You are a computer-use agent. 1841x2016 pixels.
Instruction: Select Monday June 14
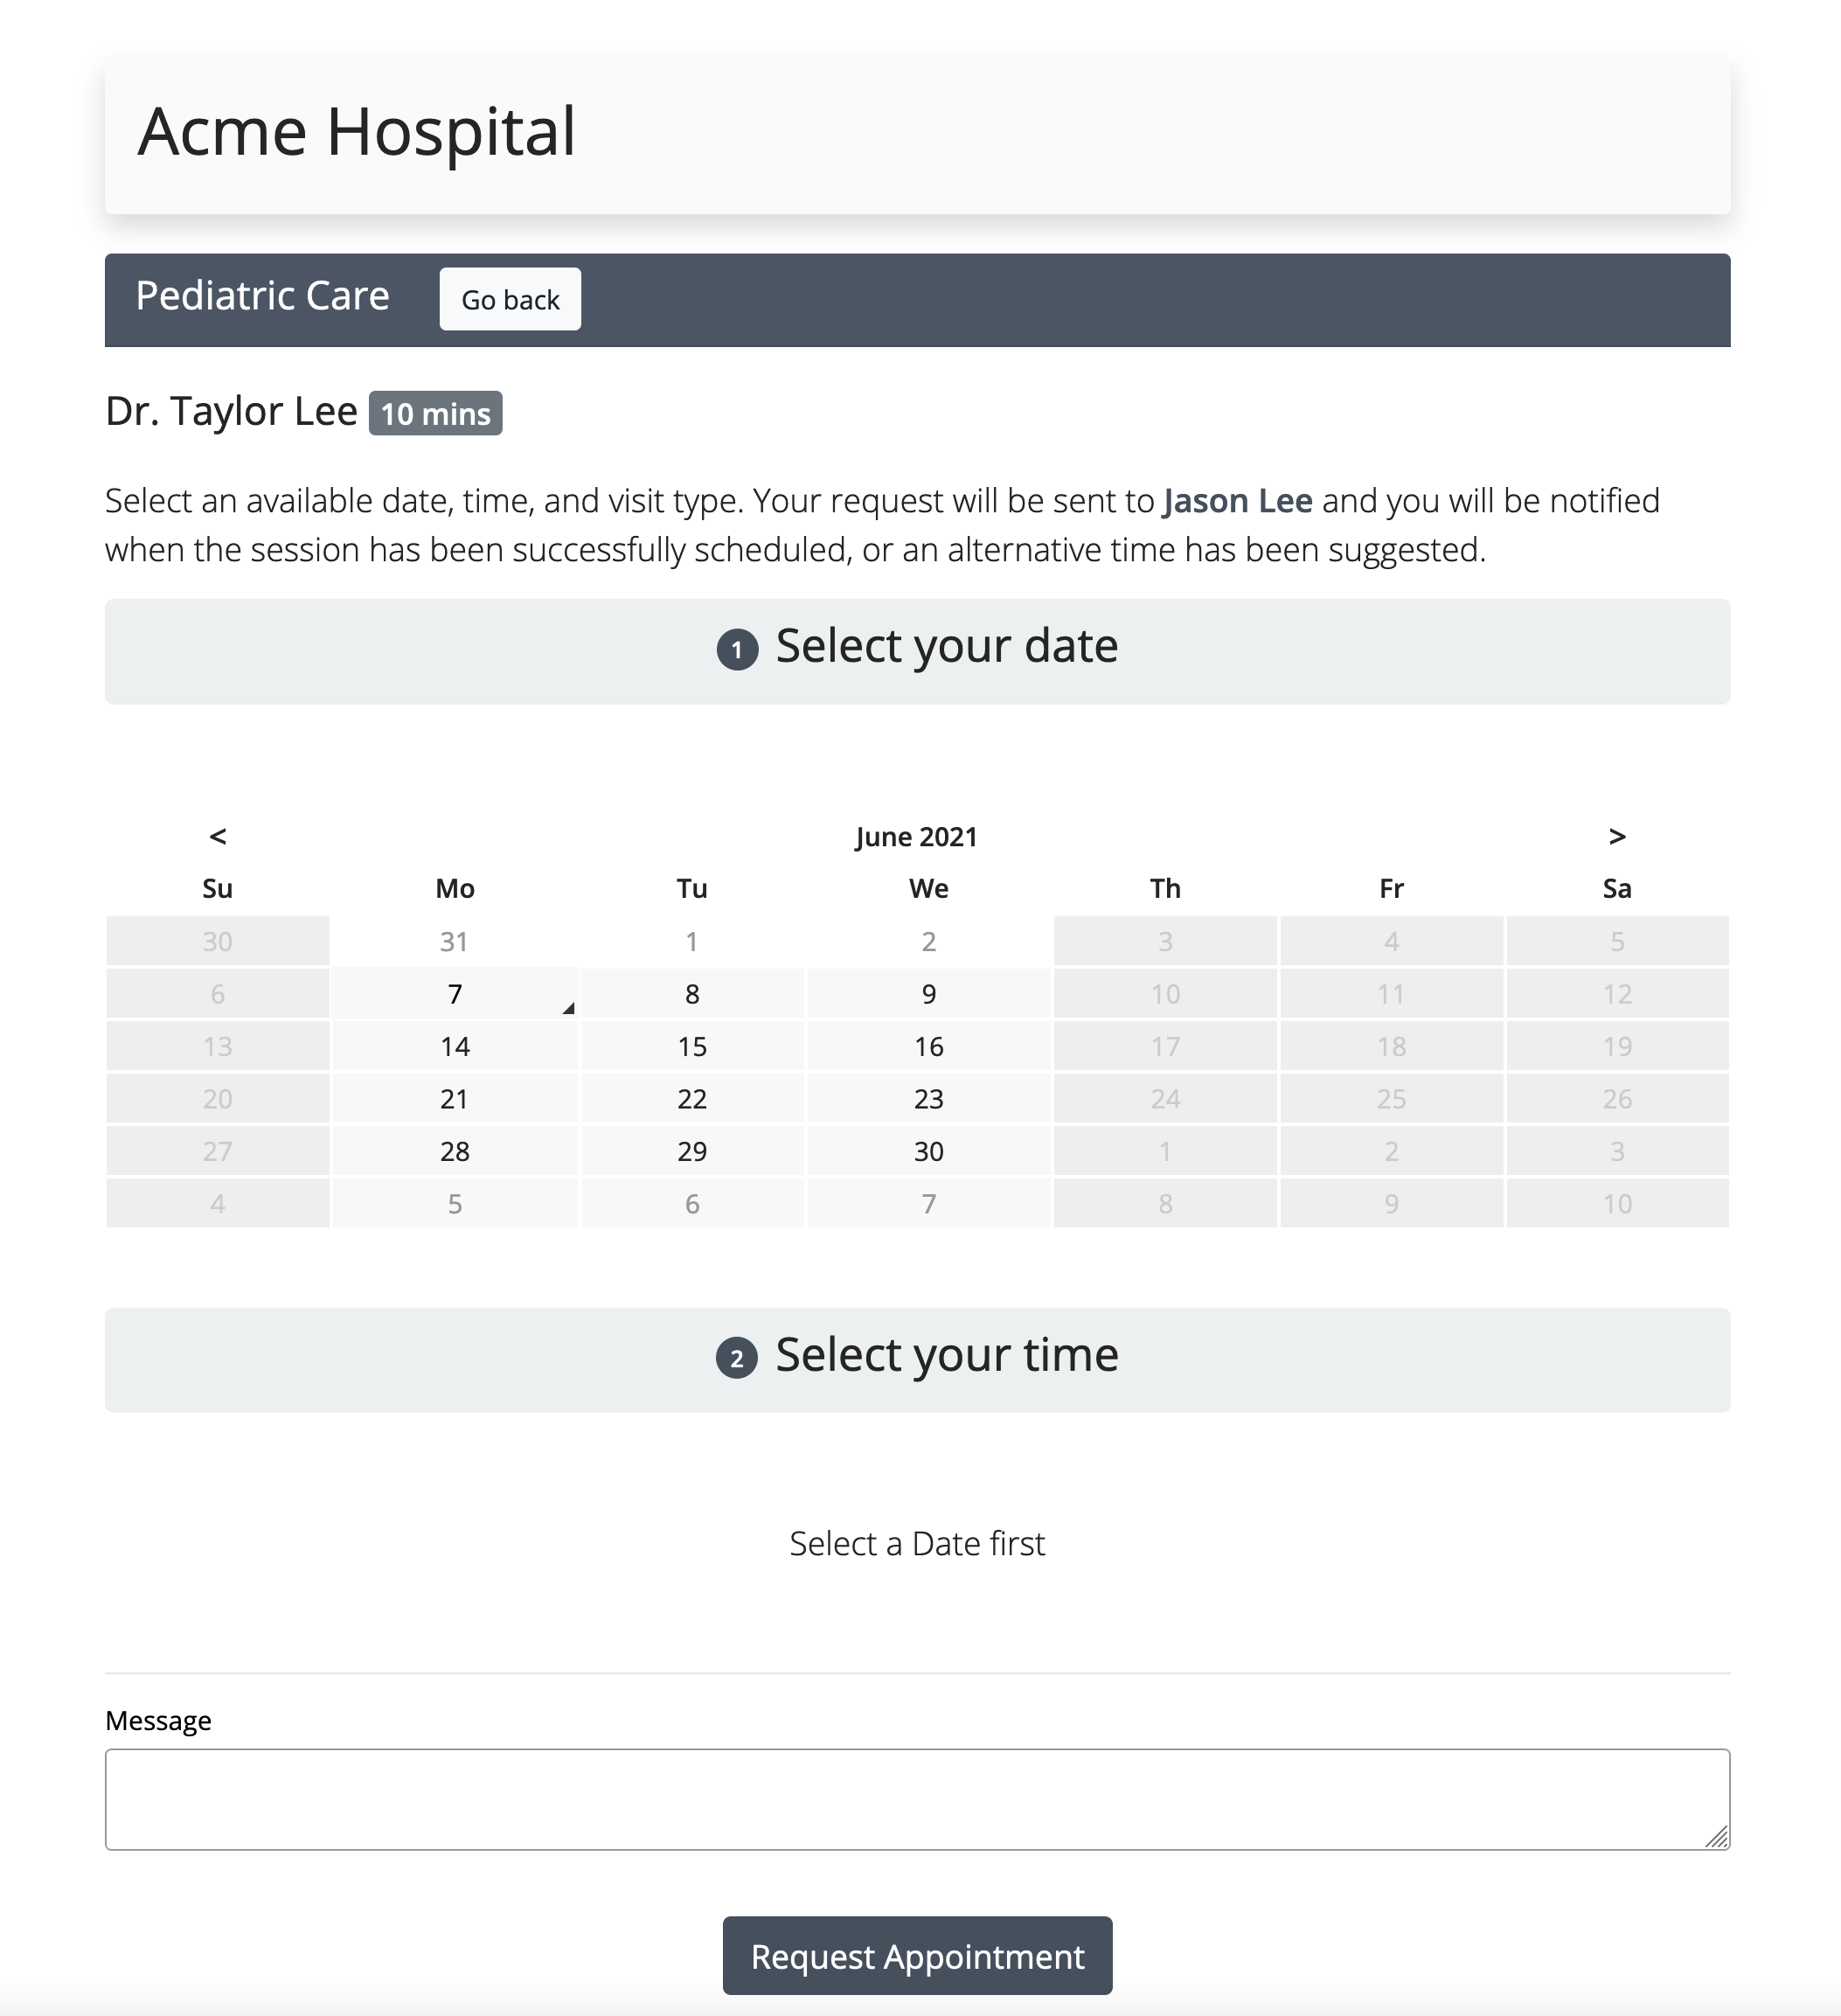455,1046
